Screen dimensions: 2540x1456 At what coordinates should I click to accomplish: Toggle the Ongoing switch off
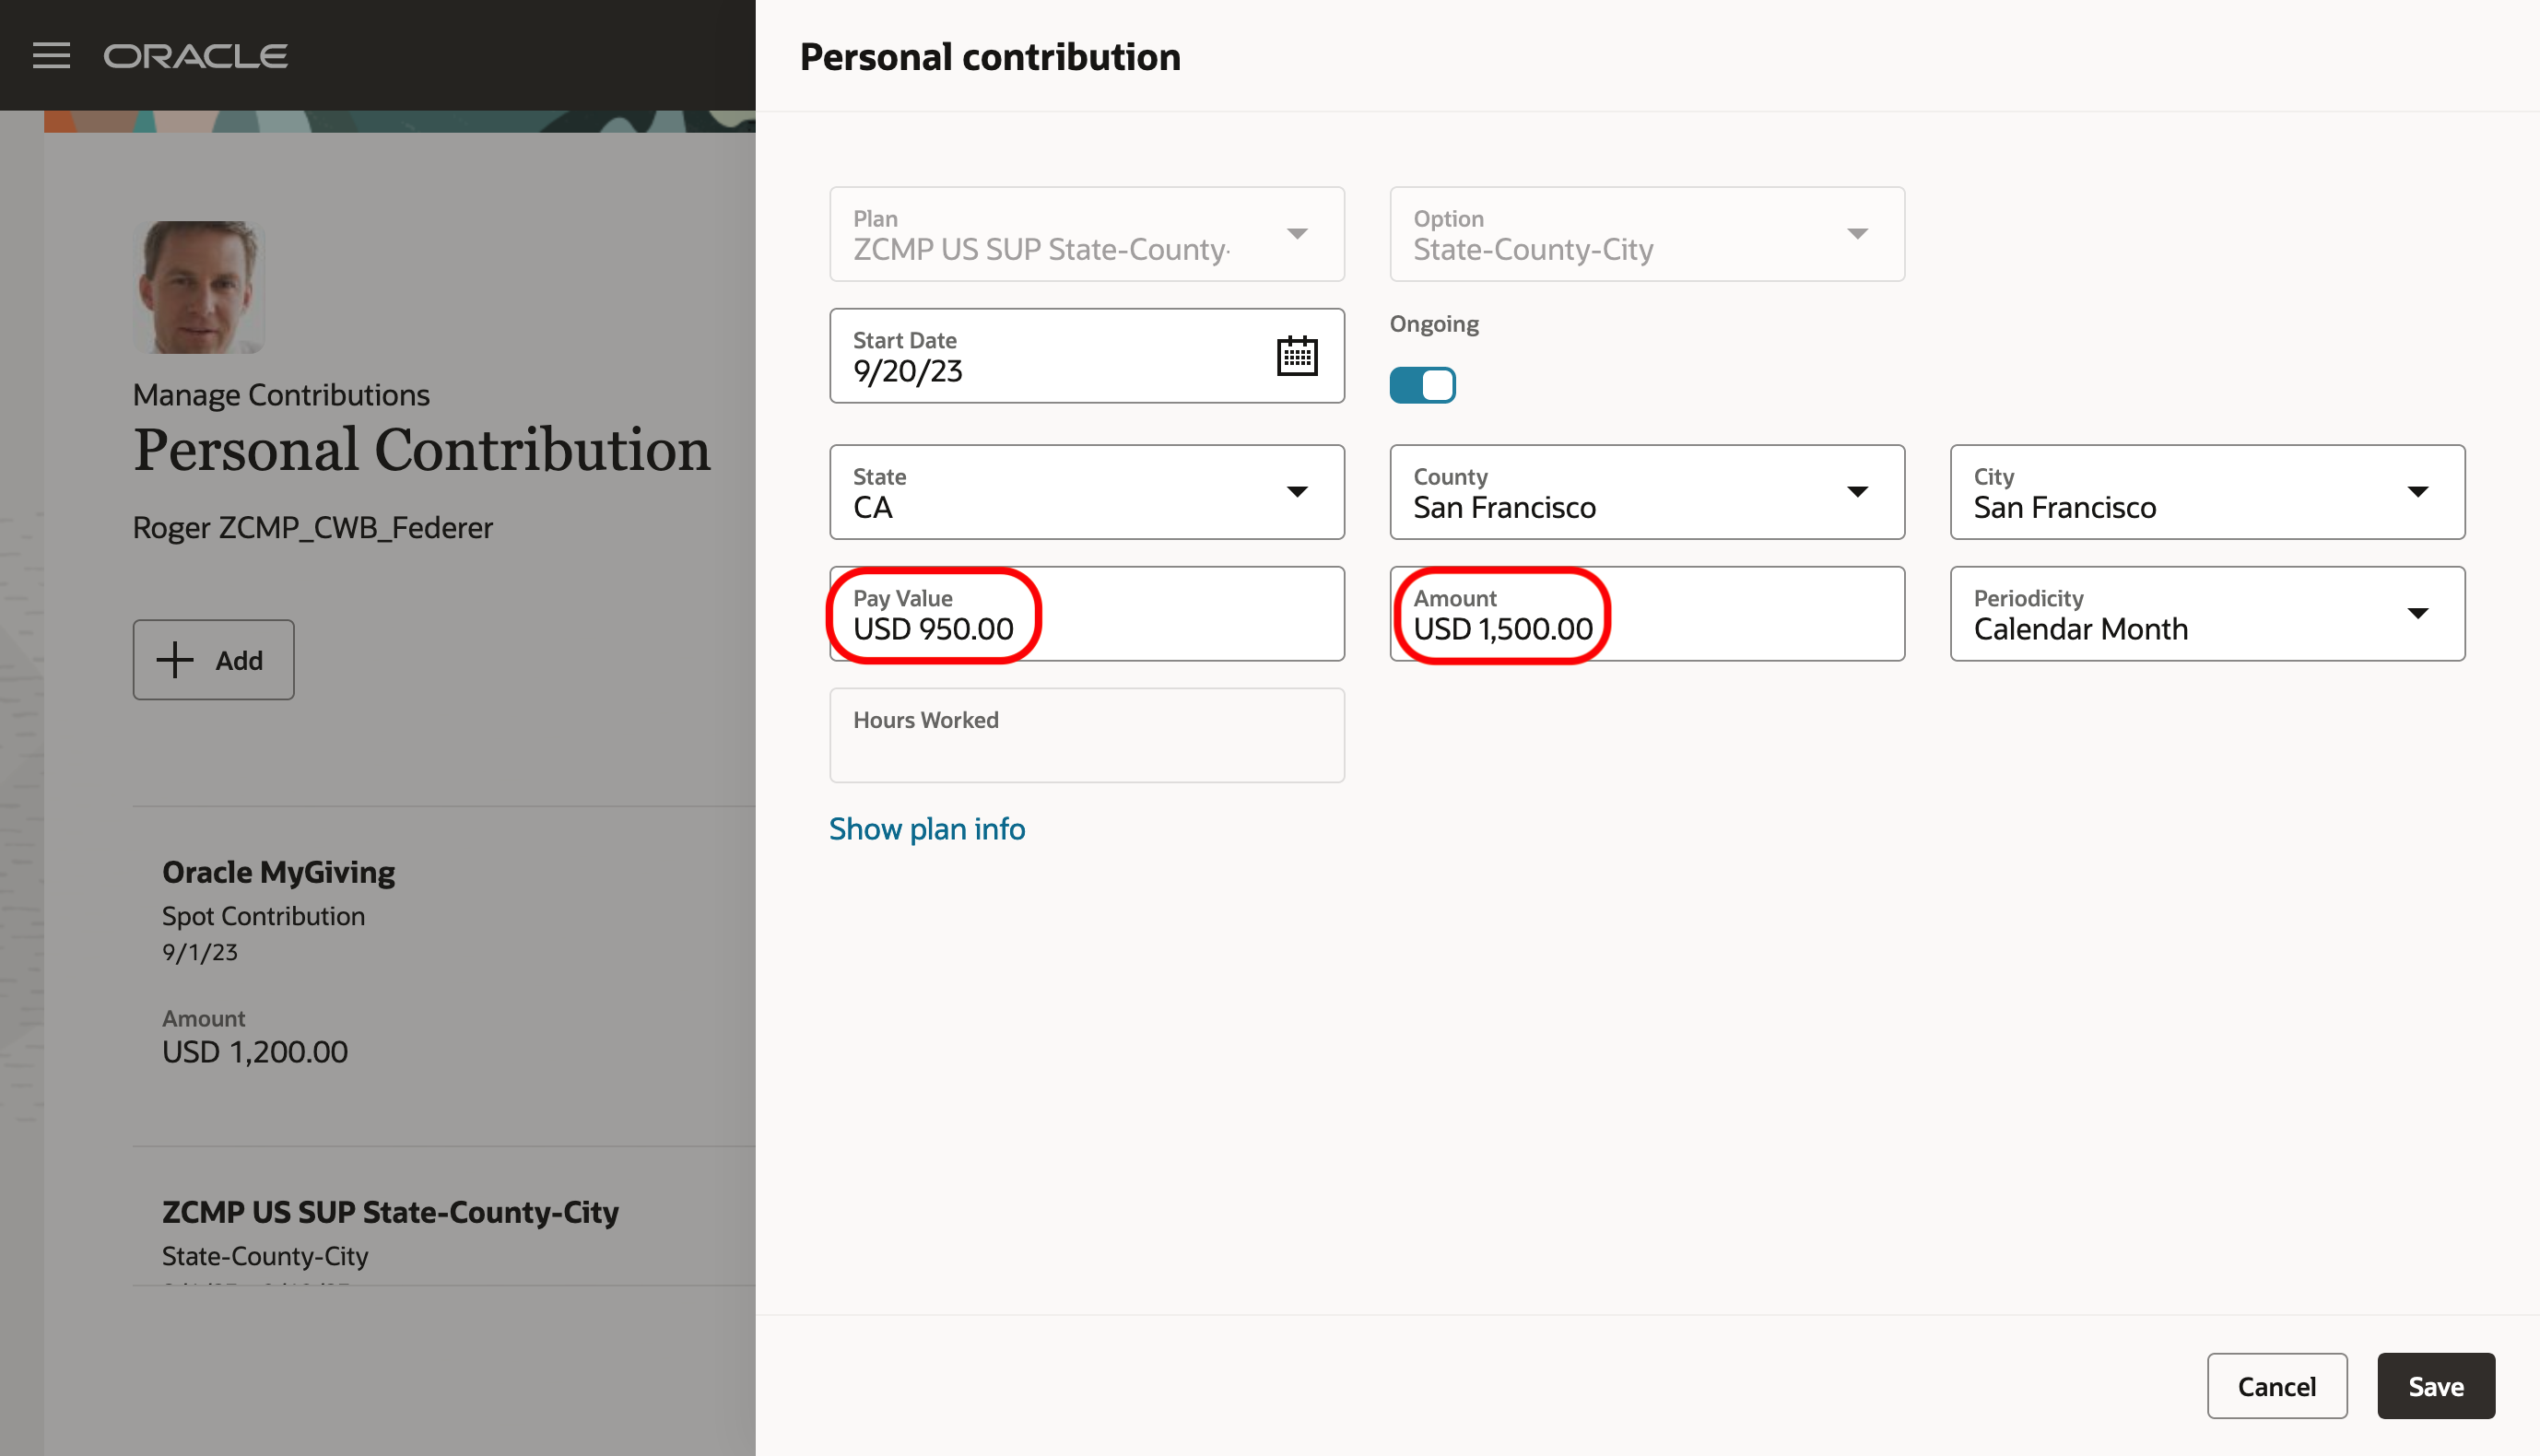click(x=1422, y=385)
